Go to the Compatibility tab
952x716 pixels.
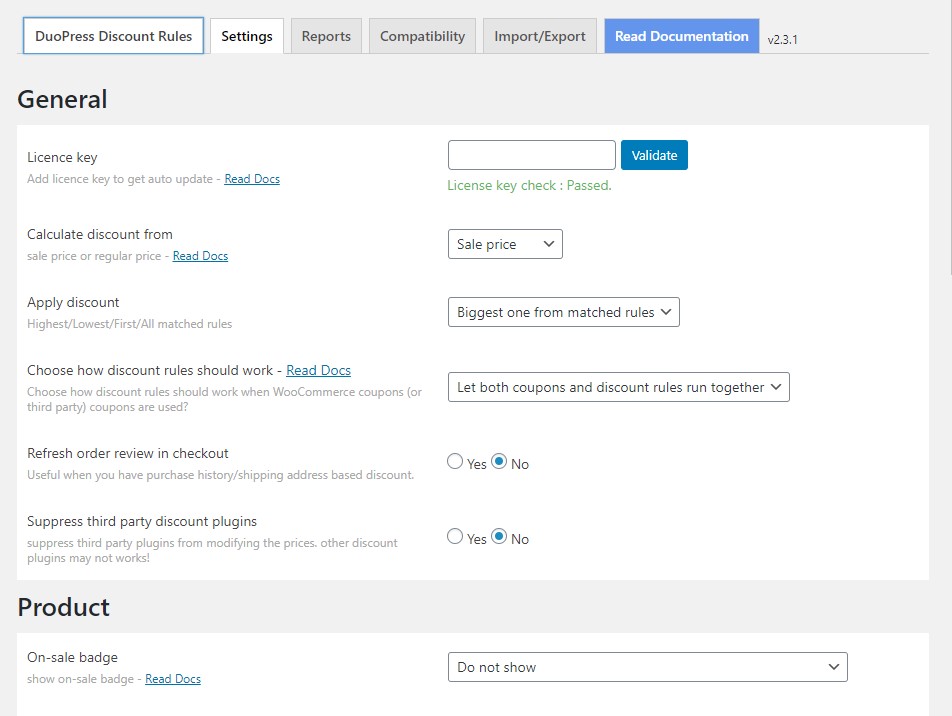(x=422, y=36)
